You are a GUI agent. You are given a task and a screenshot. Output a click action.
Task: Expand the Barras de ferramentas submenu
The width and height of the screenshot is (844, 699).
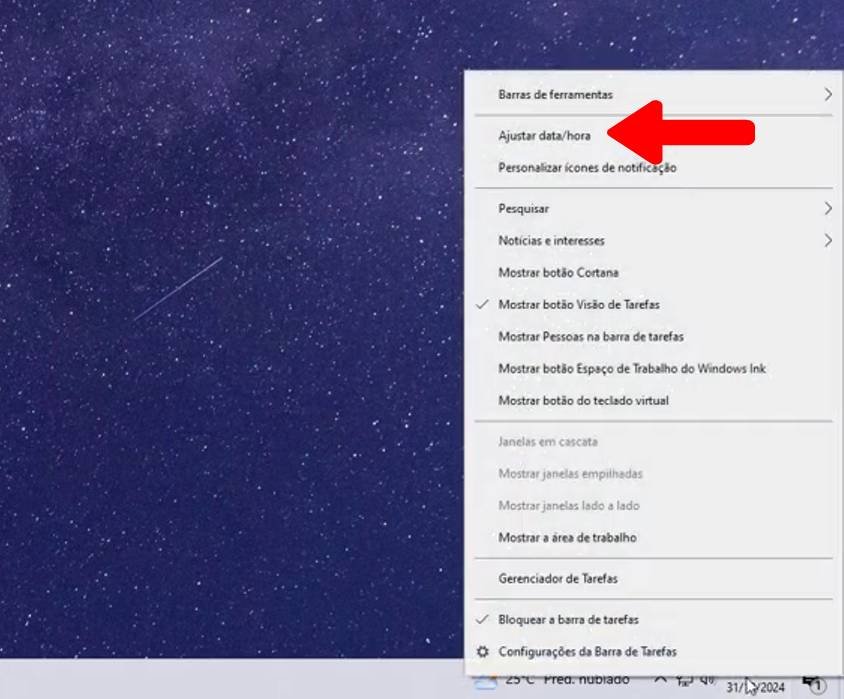coord(827,94)
